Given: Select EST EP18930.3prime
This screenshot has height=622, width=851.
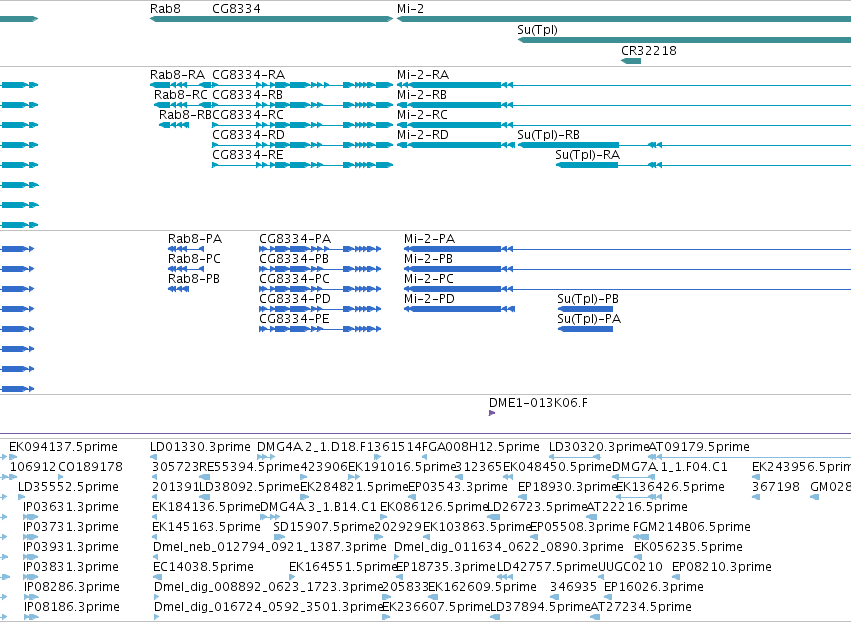Looking at the screenshot, I should (x=568, y=487).
